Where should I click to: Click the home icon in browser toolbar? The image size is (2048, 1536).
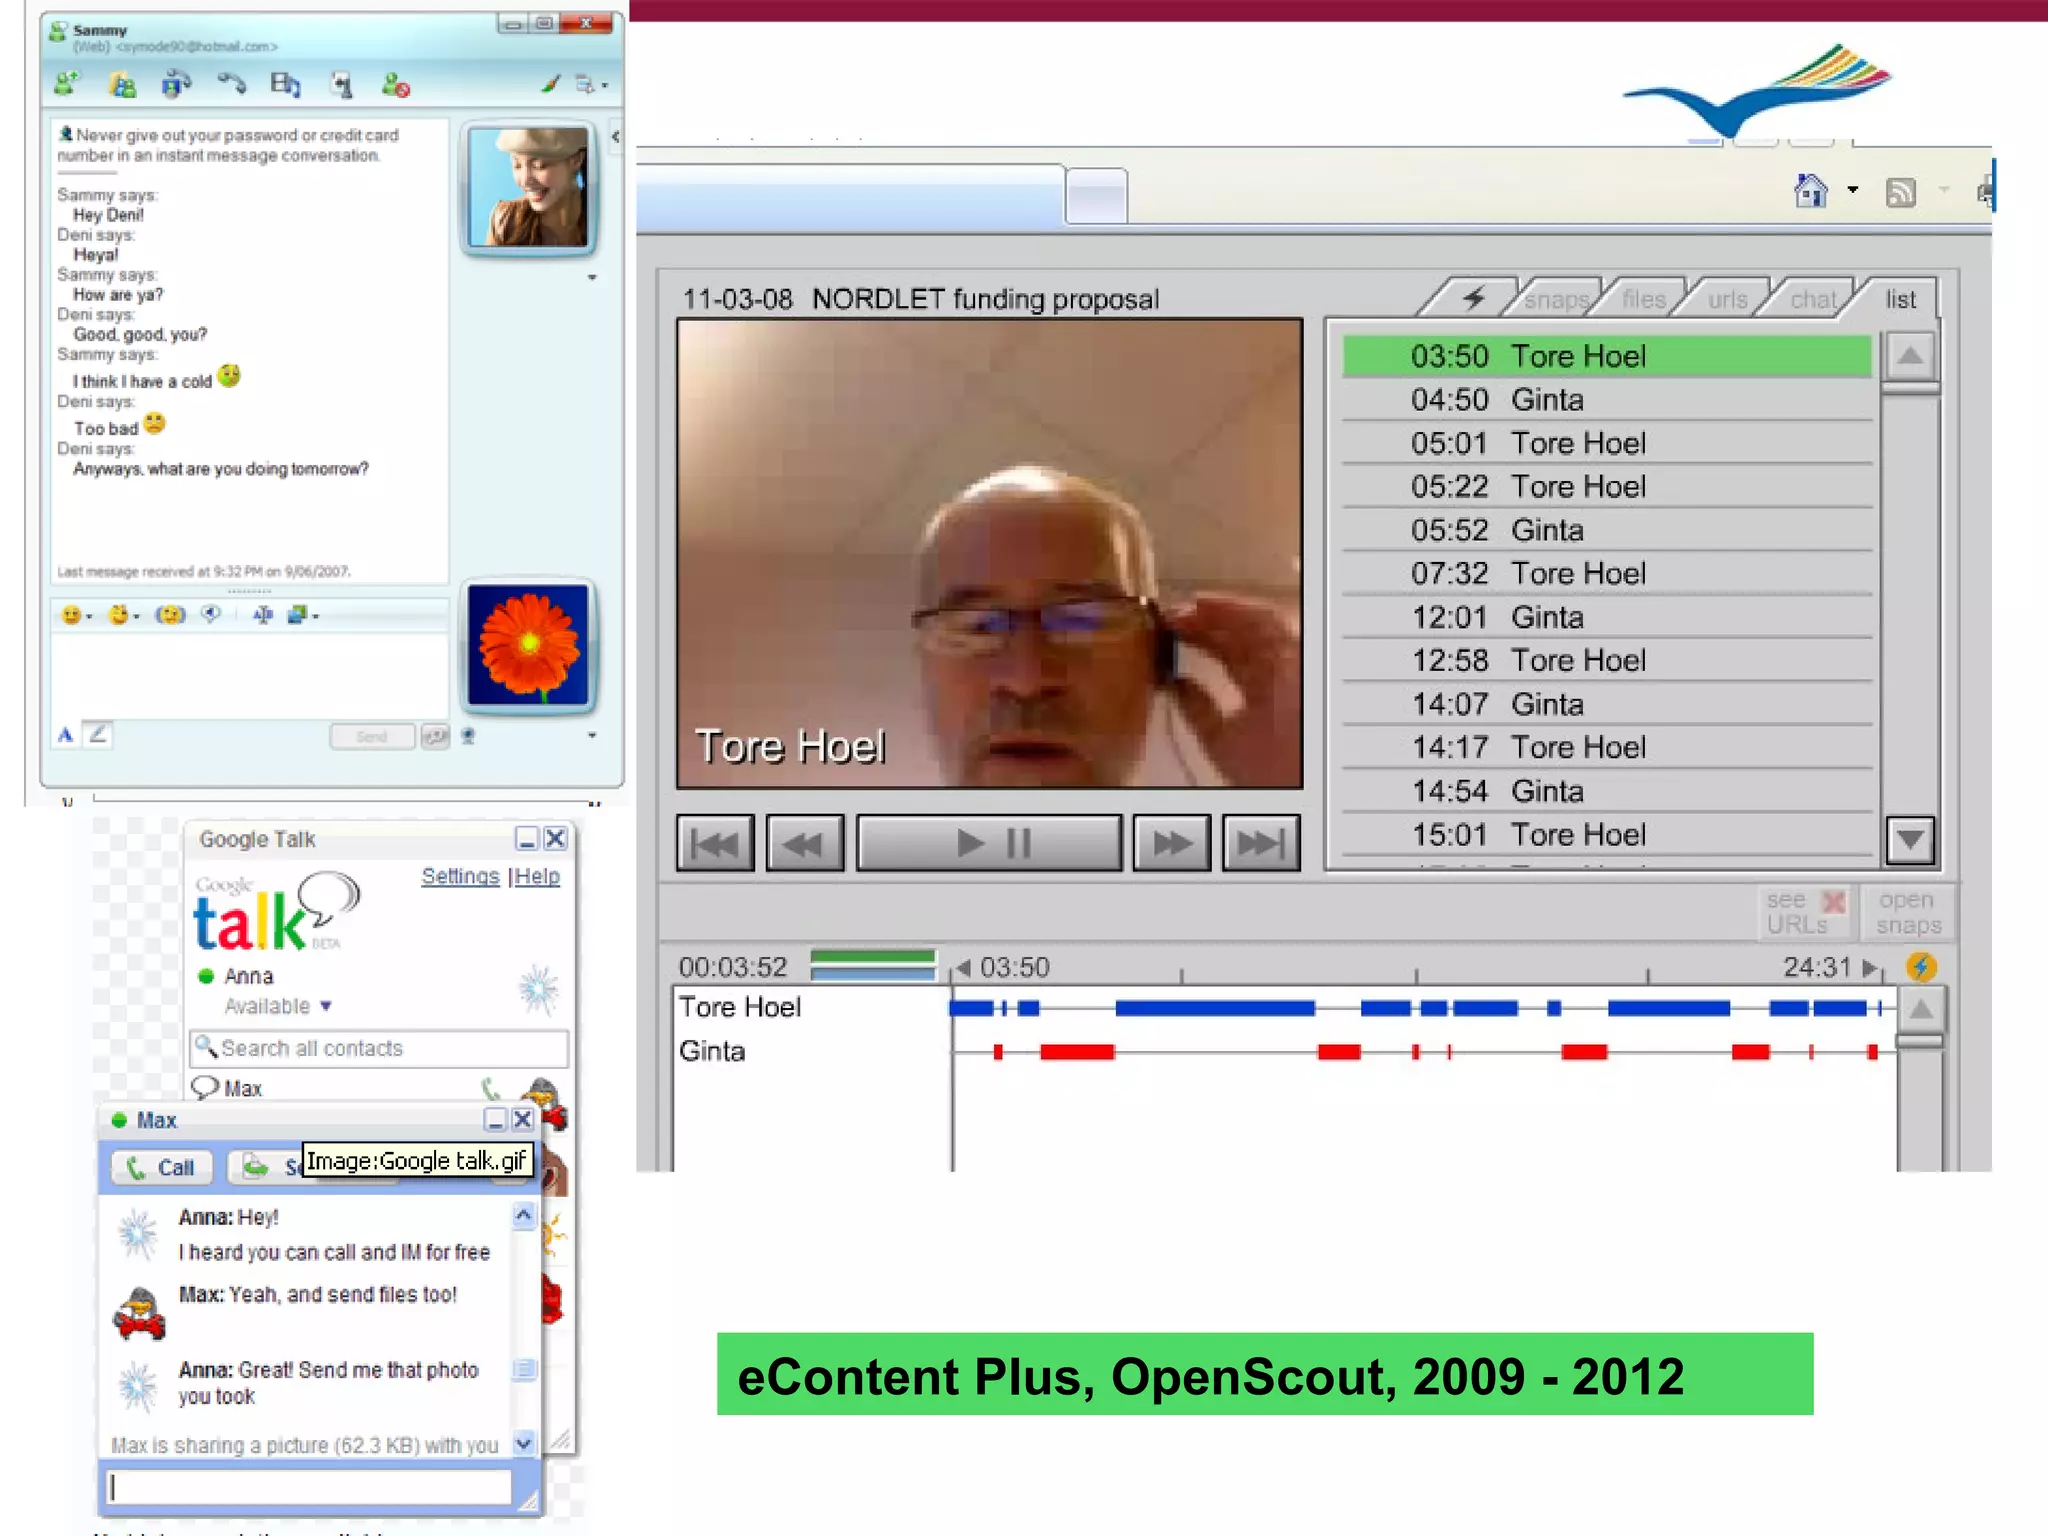[1810, 190]
